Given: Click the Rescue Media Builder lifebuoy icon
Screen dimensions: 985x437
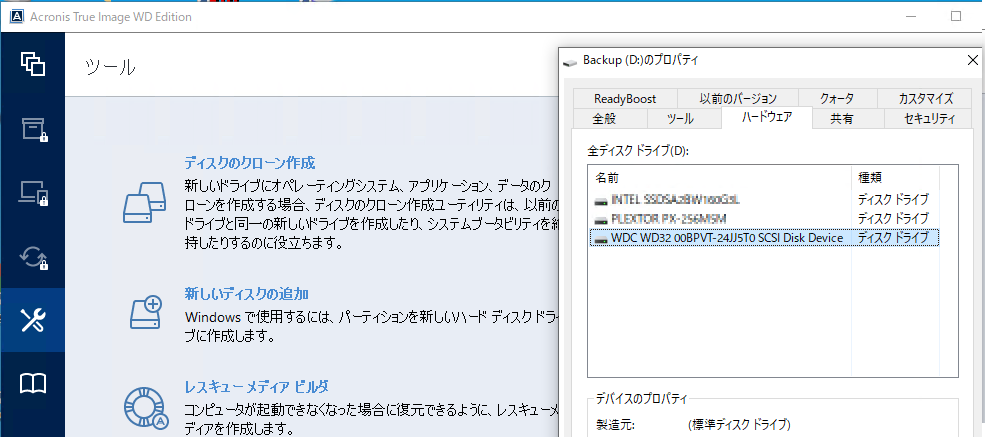Looking at the screenshot, I should tap(146, 409).
